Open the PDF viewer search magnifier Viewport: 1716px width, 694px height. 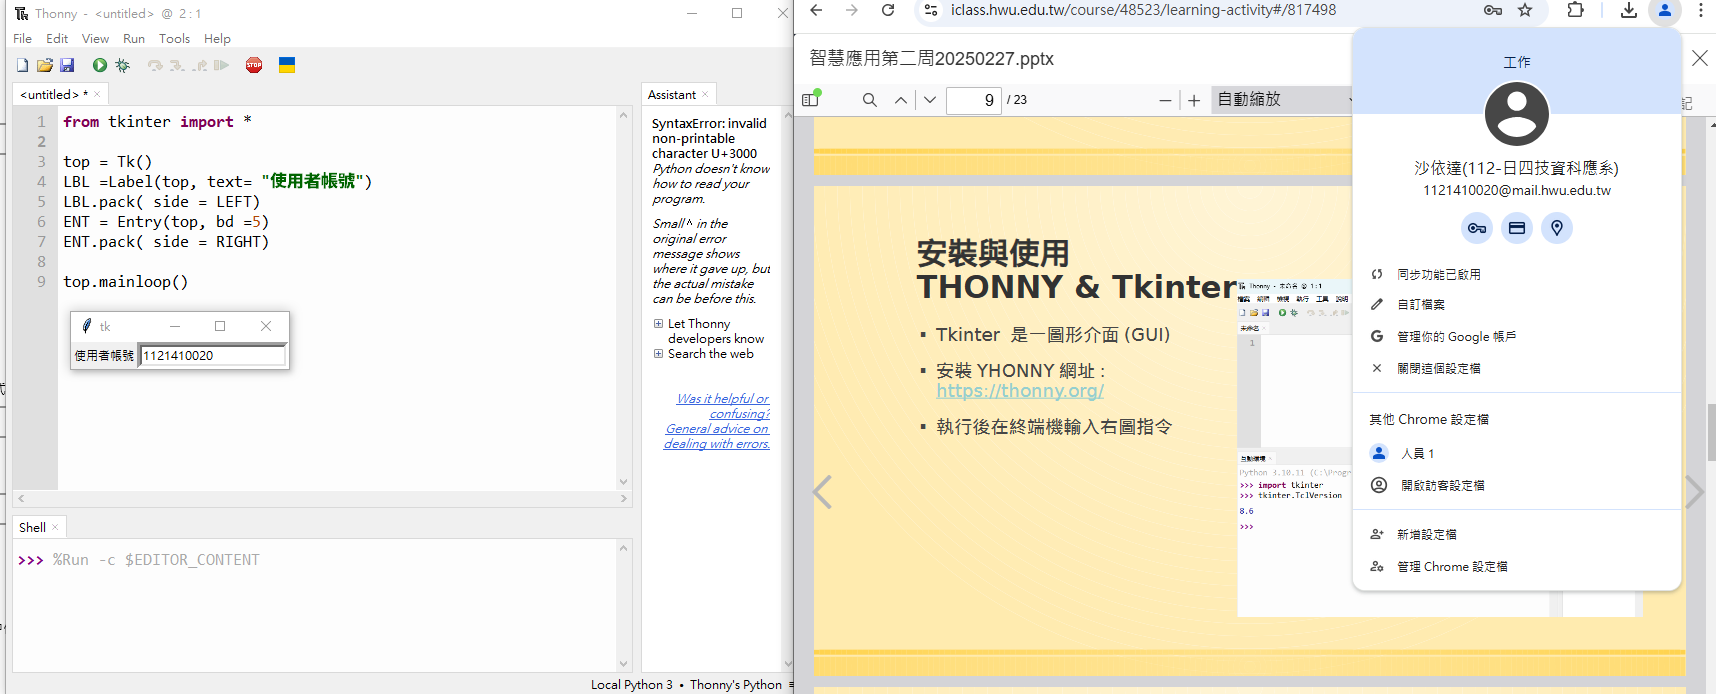869,100
